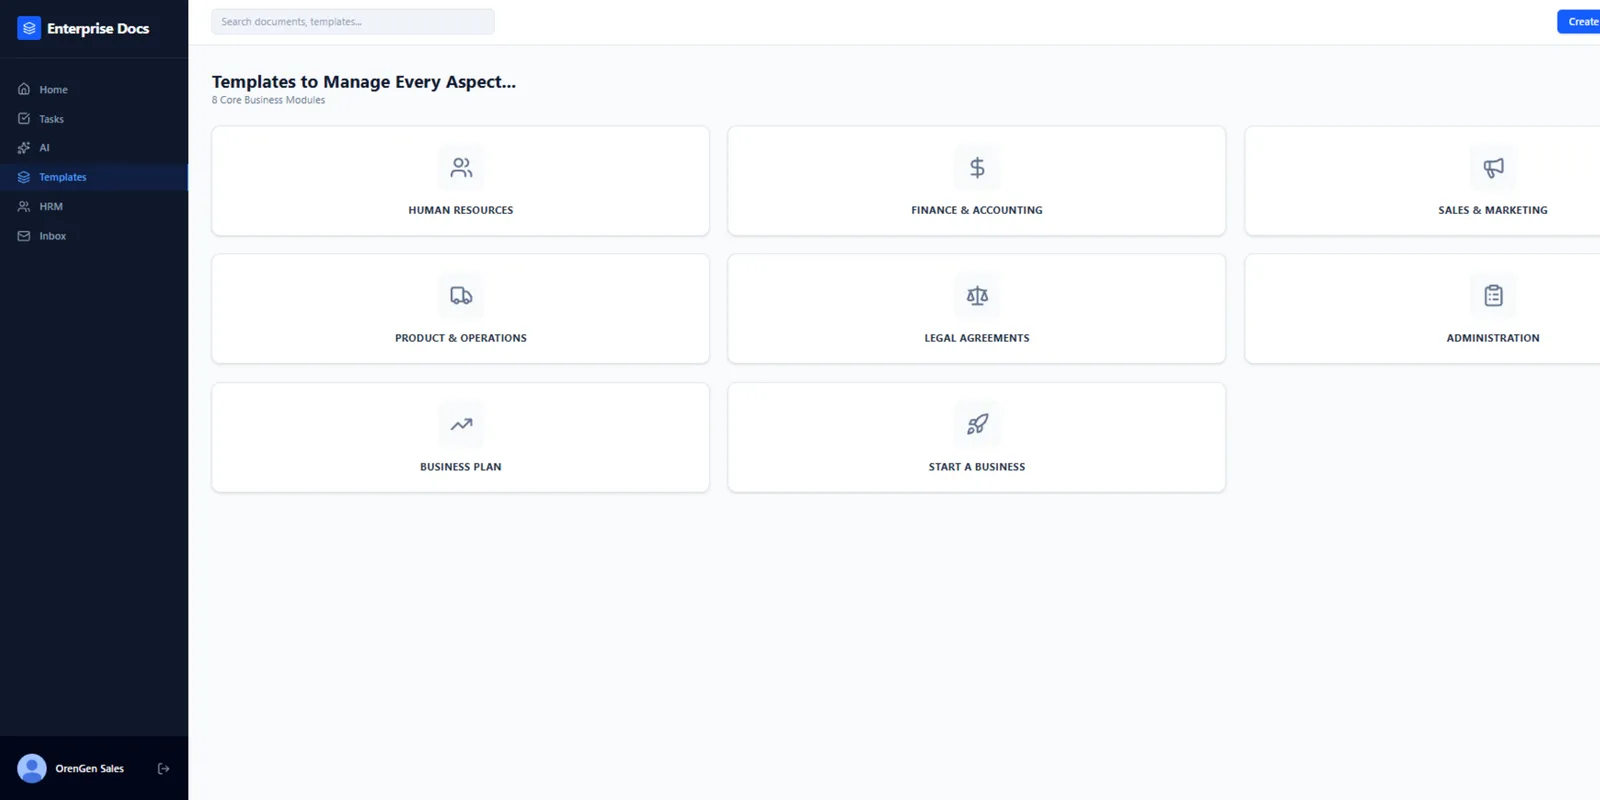Viewport: 1600px width, 800px height.
Task: Click the Sales & Marketing megaphone icon
Action: pyautogui.click(x=1493, y=167)
